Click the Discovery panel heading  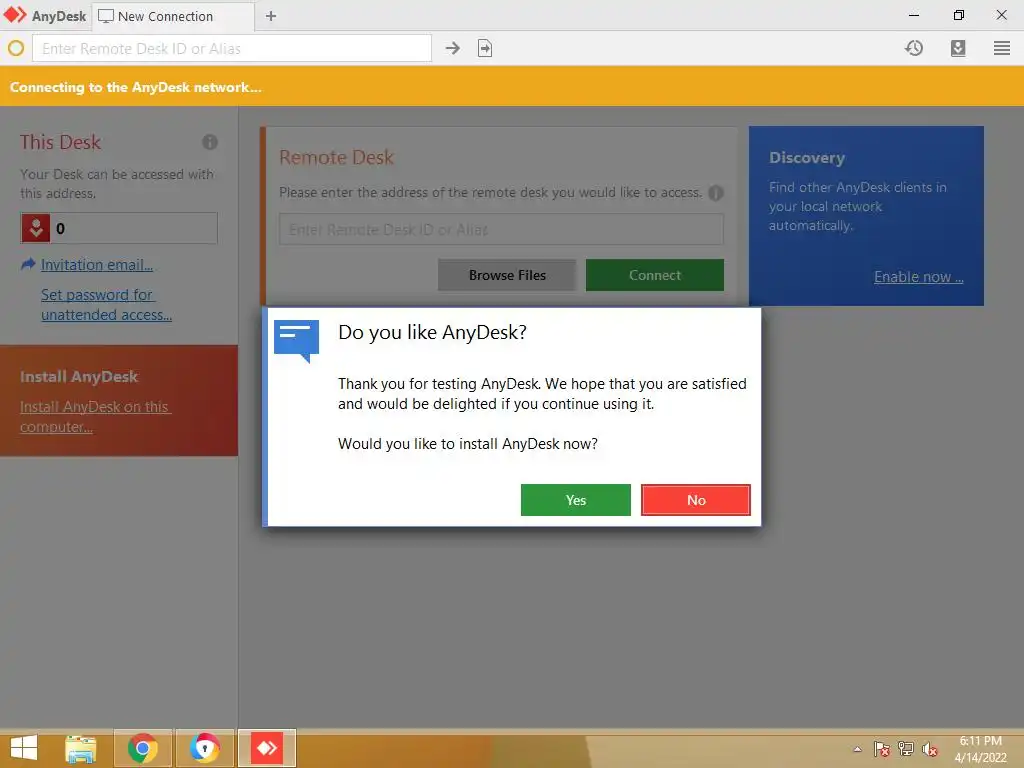pos(807,157)
